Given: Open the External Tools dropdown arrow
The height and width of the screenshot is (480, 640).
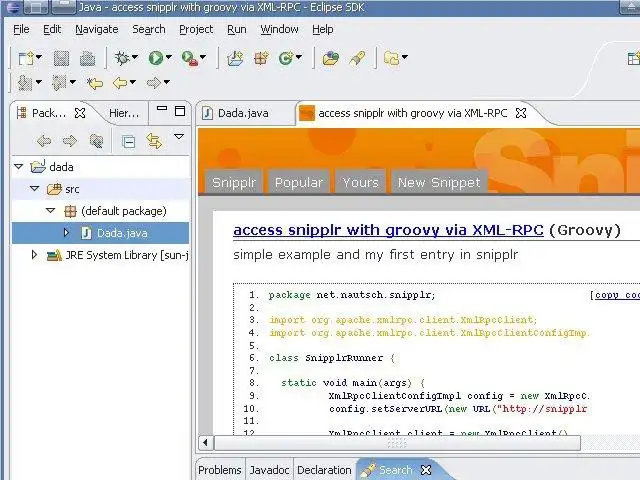Looking at the screenshot, I should pos(203,57).
